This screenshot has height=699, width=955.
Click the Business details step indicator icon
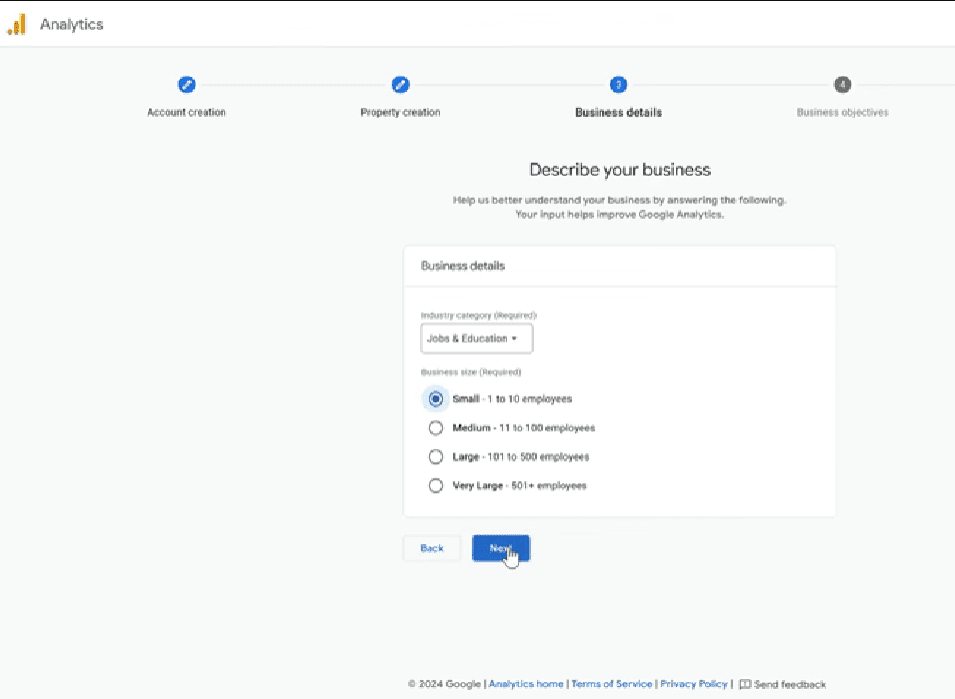point(617,85)
